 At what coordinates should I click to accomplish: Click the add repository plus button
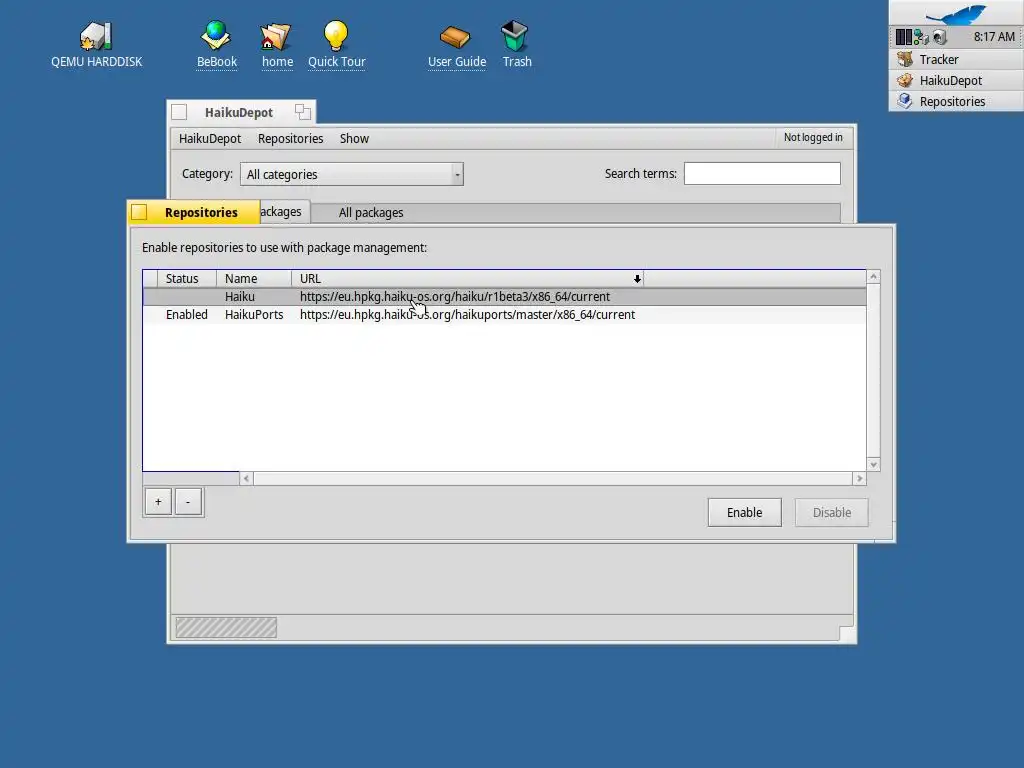(158, 502)
